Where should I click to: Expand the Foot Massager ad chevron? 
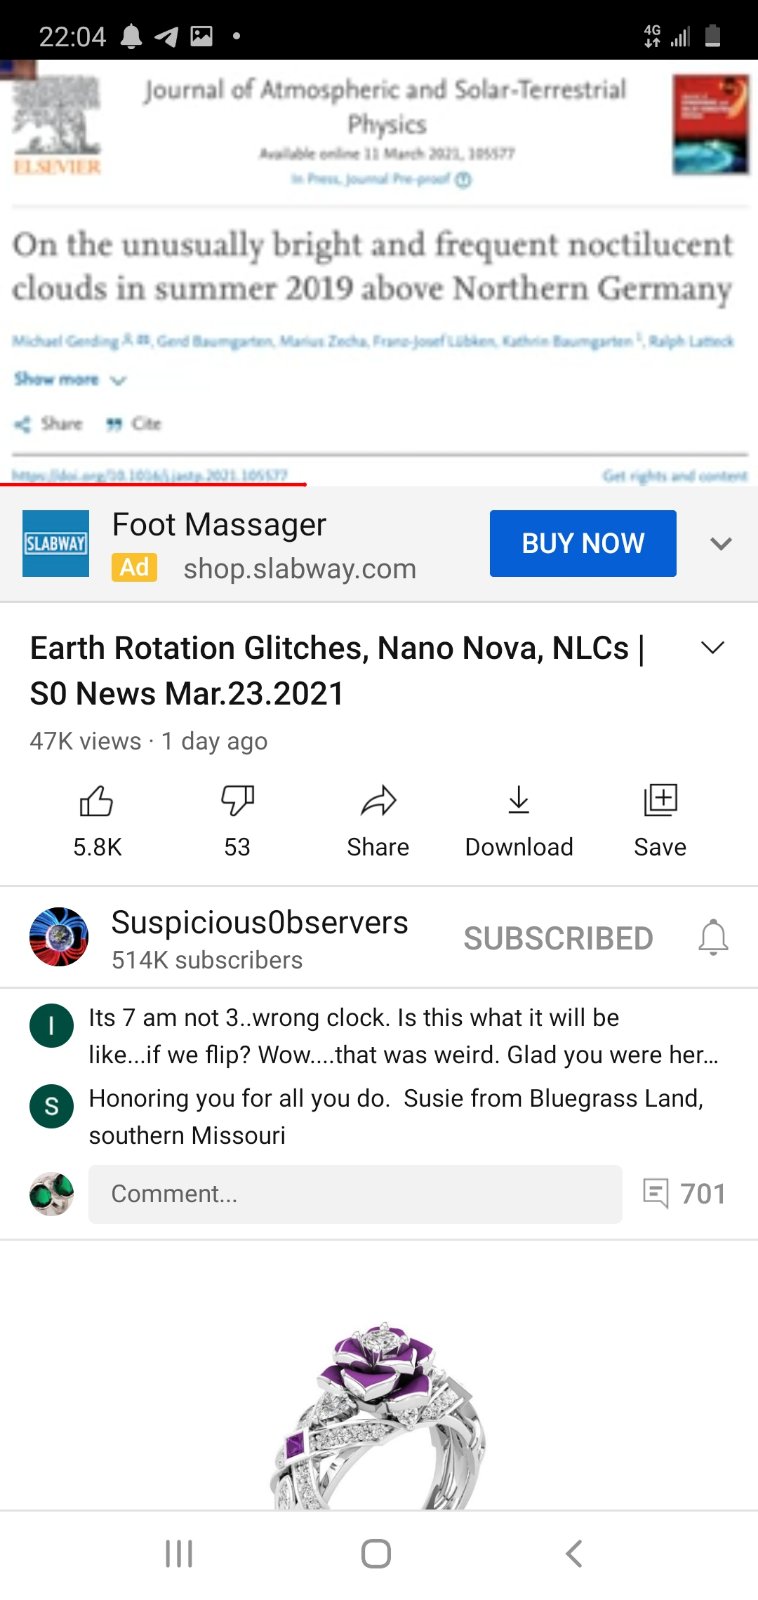coord(721,544)
